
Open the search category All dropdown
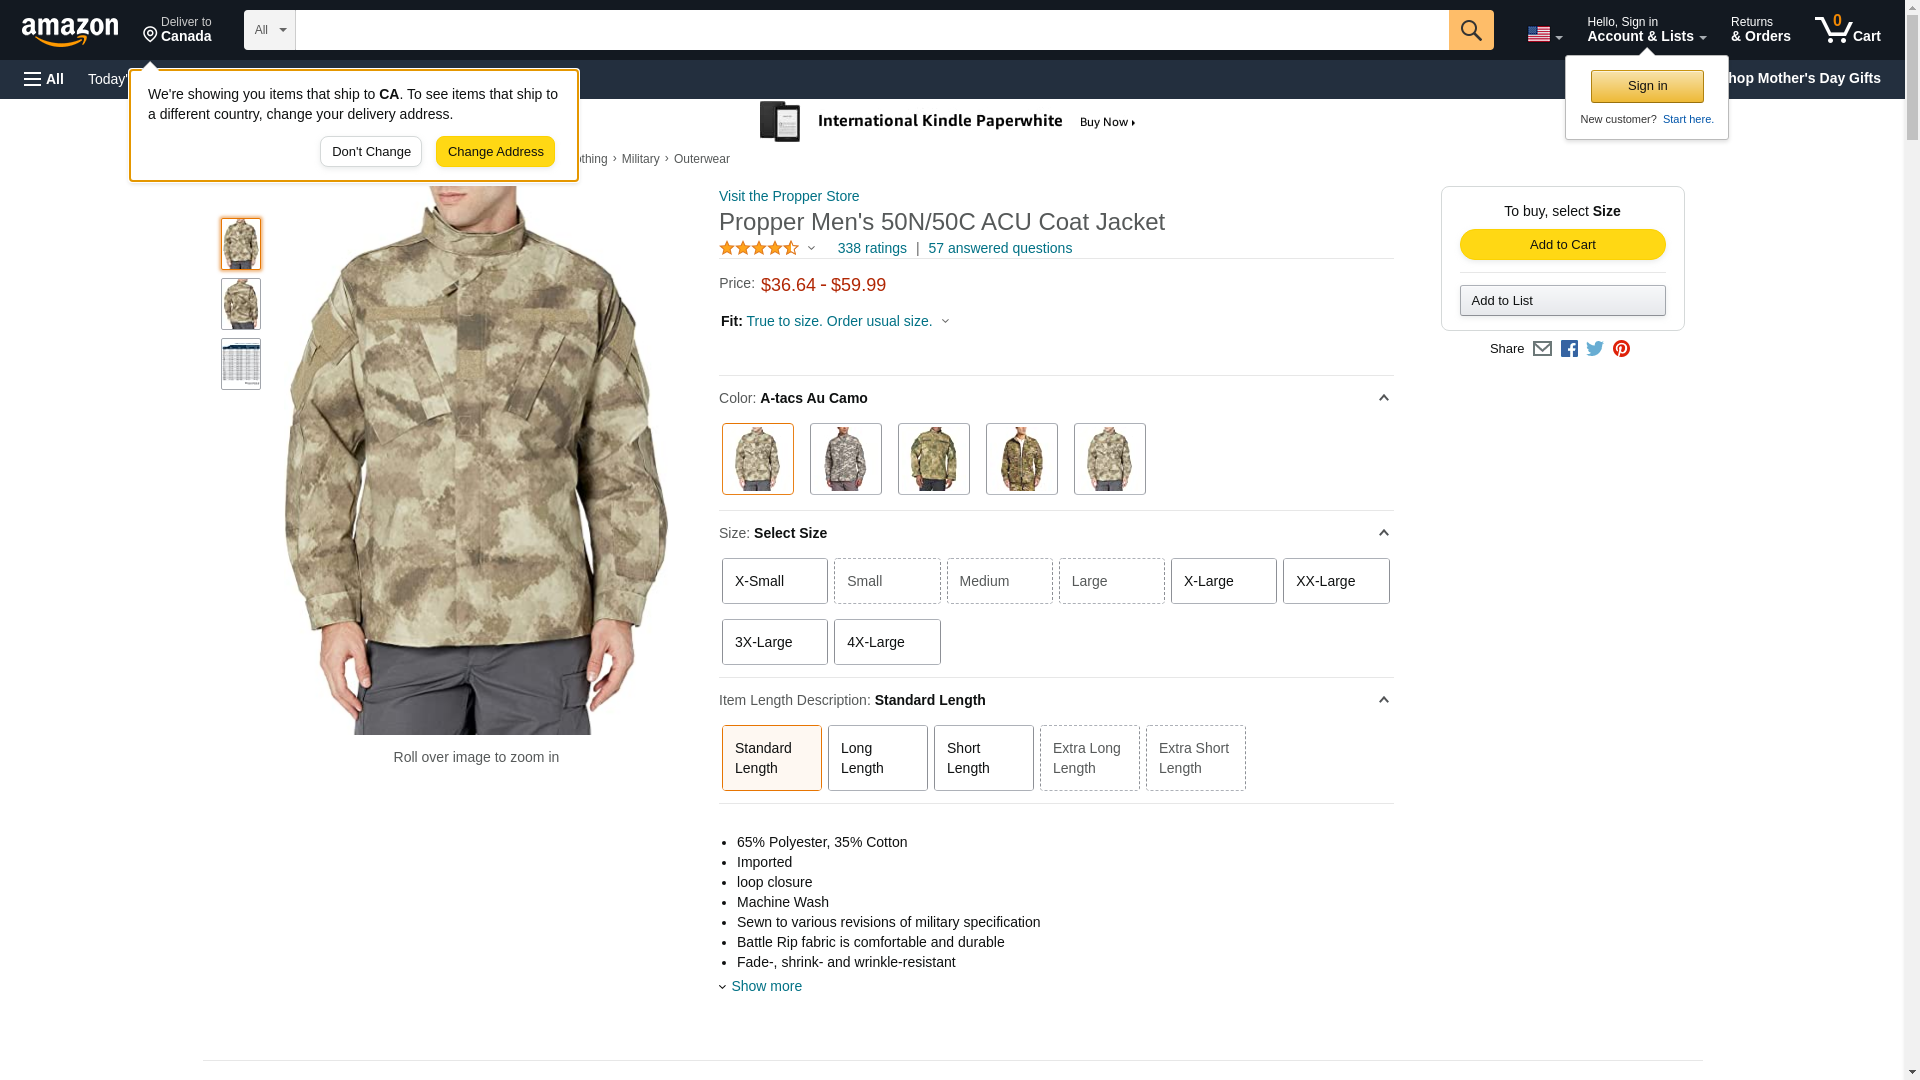tap(269, 30)
